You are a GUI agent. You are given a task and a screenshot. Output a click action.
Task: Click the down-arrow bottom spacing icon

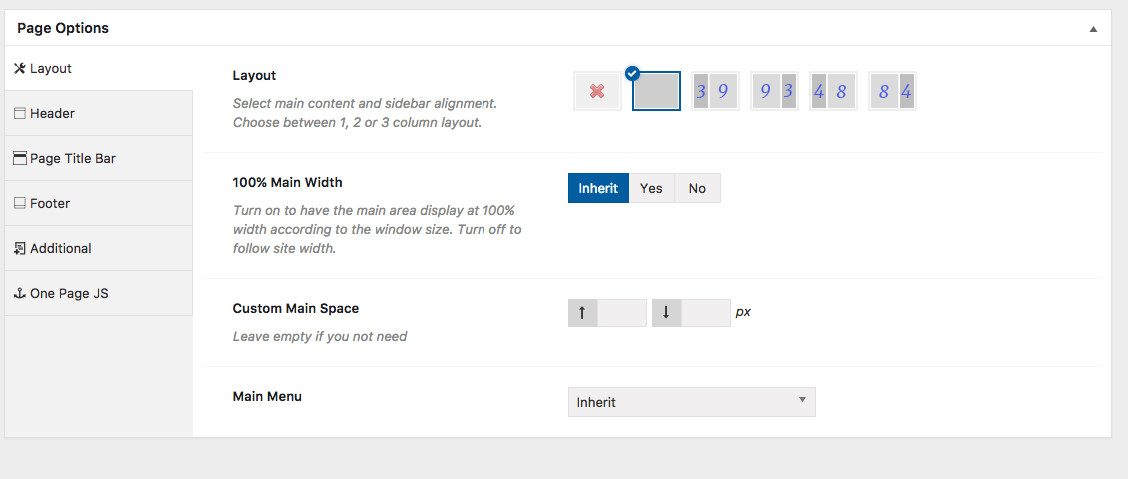pos(666,312)
